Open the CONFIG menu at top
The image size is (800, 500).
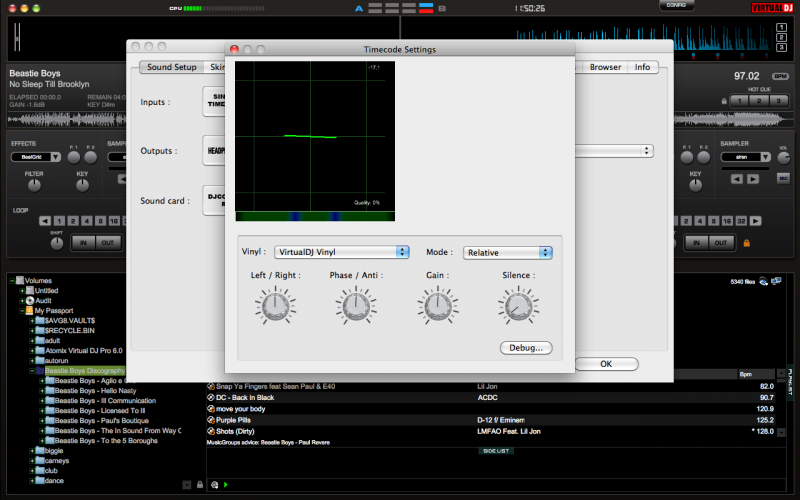coord(676,6)
